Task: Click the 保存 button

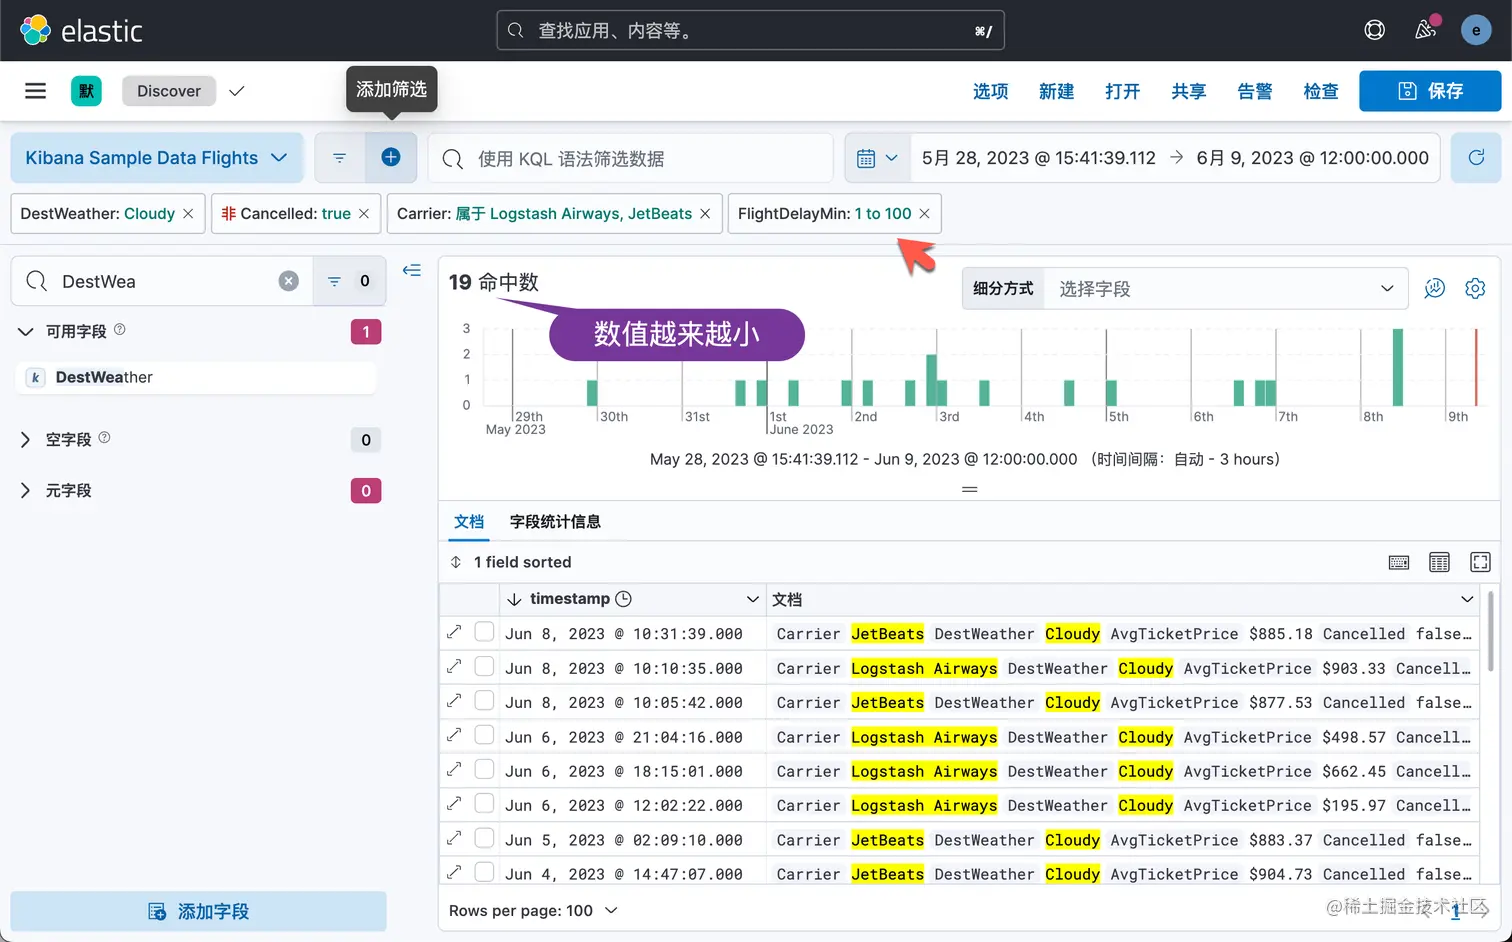Action: click(1430, 91)
